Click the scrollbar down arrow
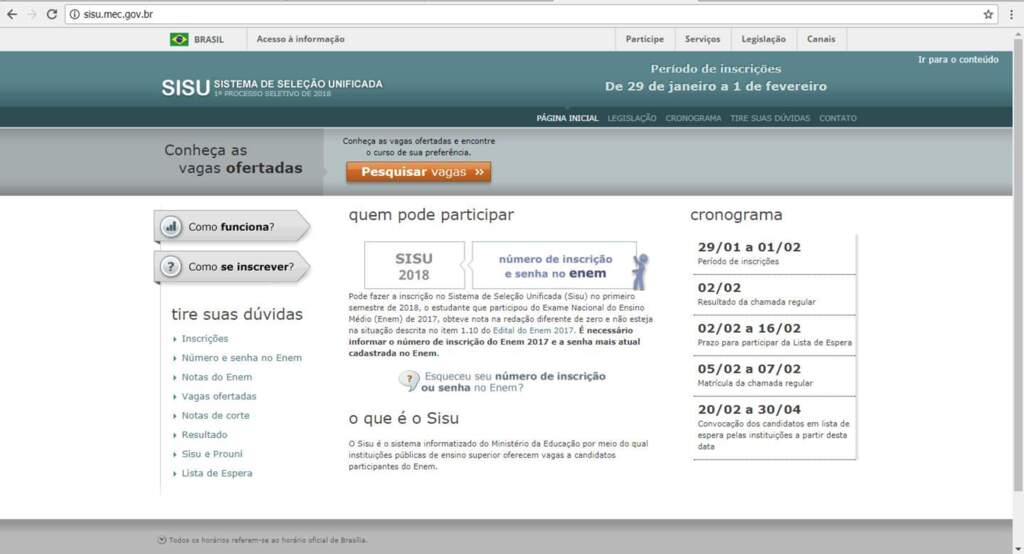This screenshot has height=554, width=1024. coord(1018,549)
